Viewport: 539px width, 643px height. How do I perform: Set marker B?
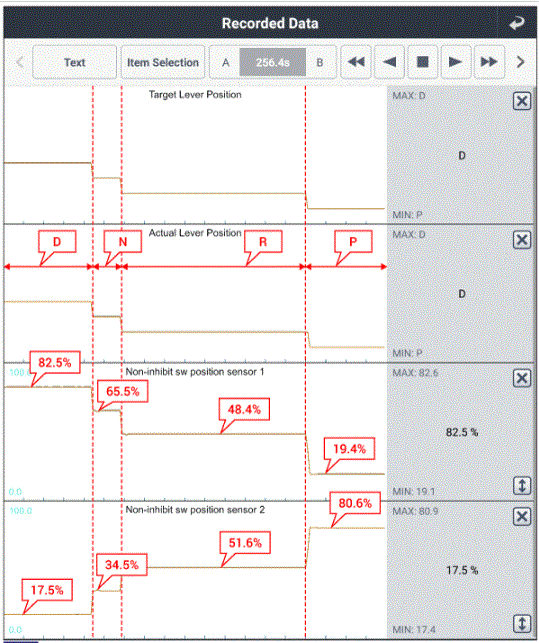(320, 63)
